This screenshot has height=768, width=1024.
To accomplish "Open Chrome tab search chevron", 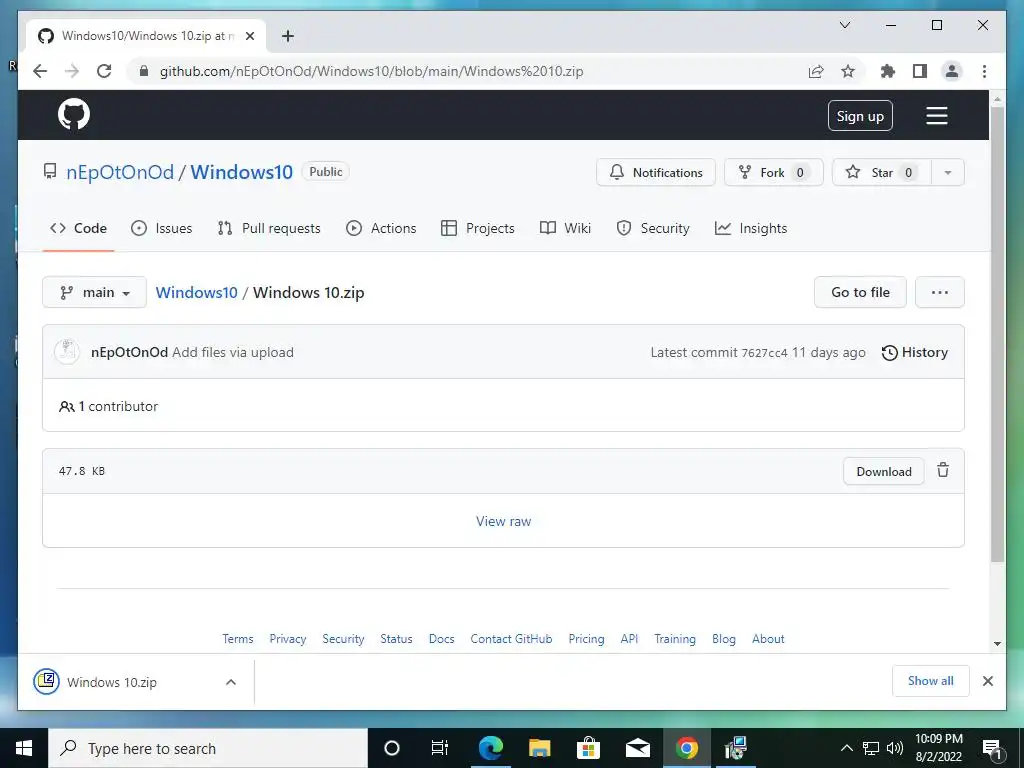I will pos(844,25).
